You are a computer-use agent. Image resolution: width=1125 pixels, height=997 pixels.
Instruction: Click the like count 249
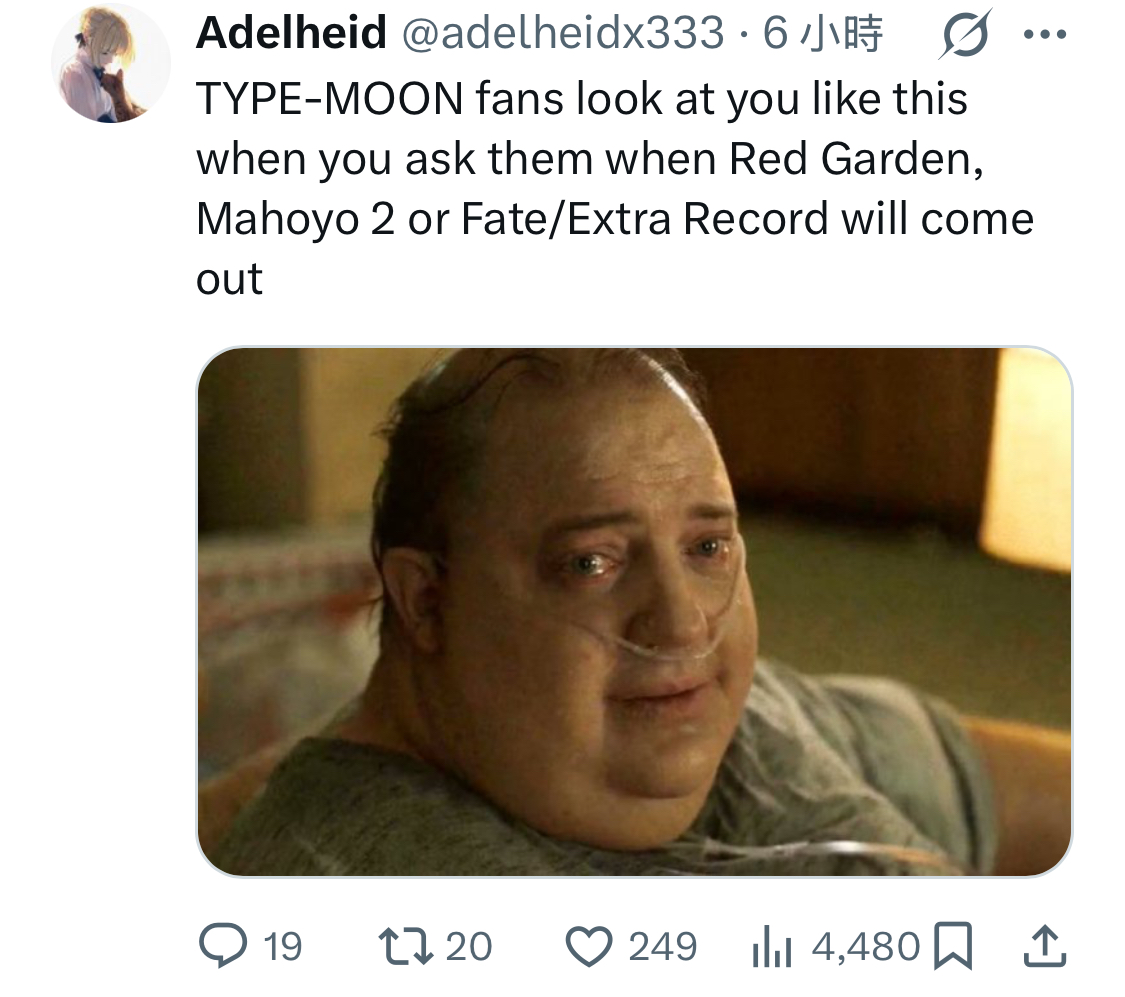point(663,947)
